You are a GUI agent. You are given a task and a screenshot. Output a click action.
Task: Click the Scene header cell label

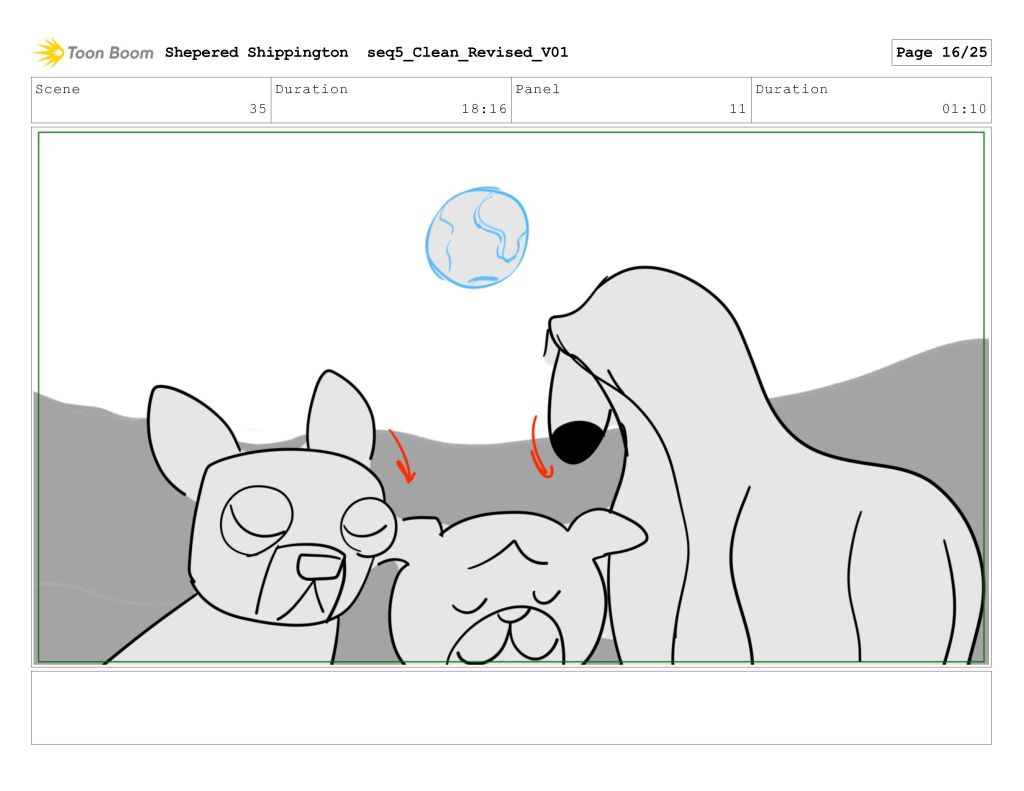point(58,89)
